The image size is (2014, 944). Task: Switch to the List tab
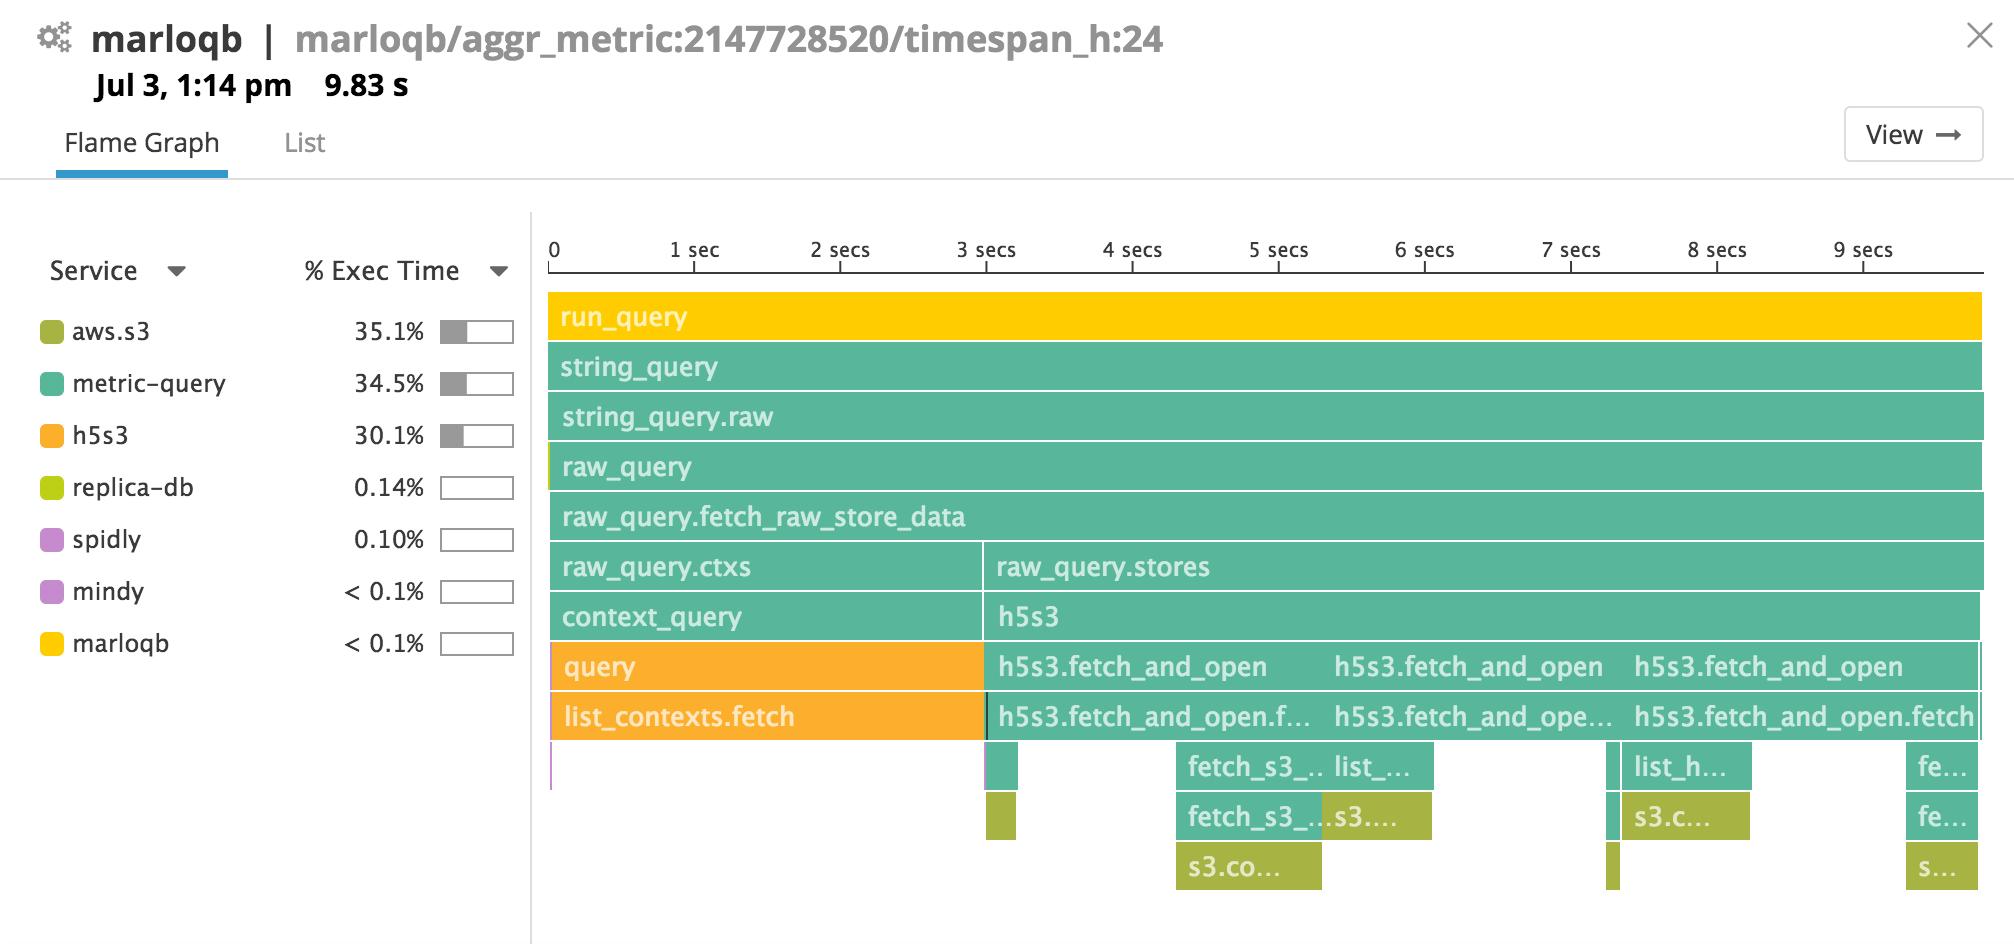tap(303, 142)
